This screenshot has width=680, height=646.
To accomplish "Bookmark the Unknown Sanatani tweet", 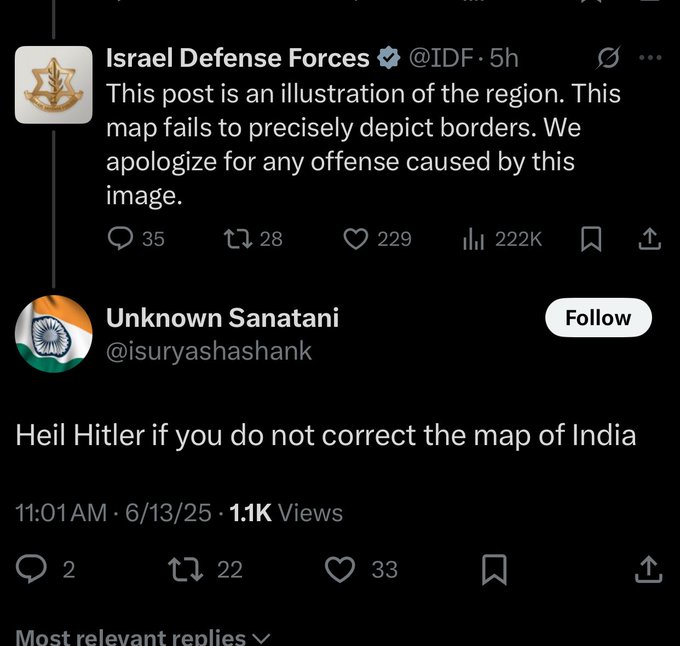I will click(494, 569).
